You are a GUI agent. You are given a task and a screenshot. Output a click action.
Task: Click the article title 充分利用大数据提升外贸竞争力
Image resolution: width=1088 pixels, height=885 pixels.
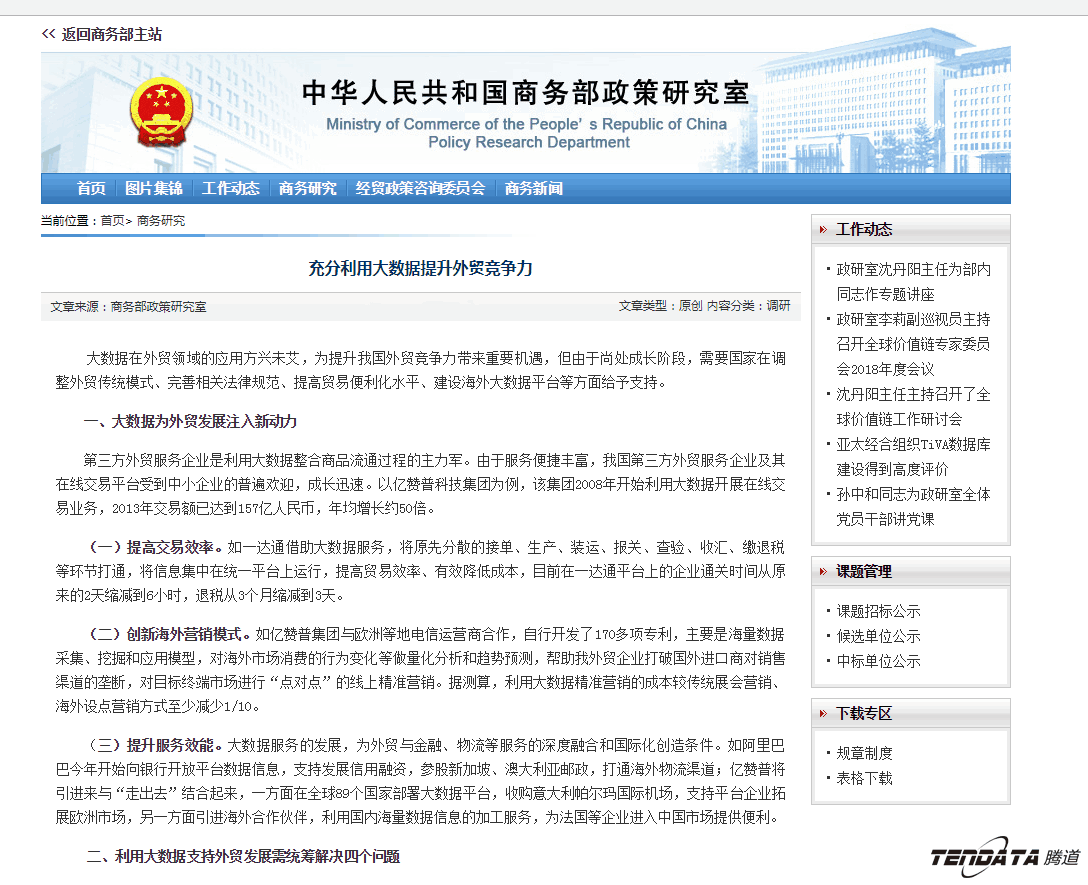coord(420,267)
